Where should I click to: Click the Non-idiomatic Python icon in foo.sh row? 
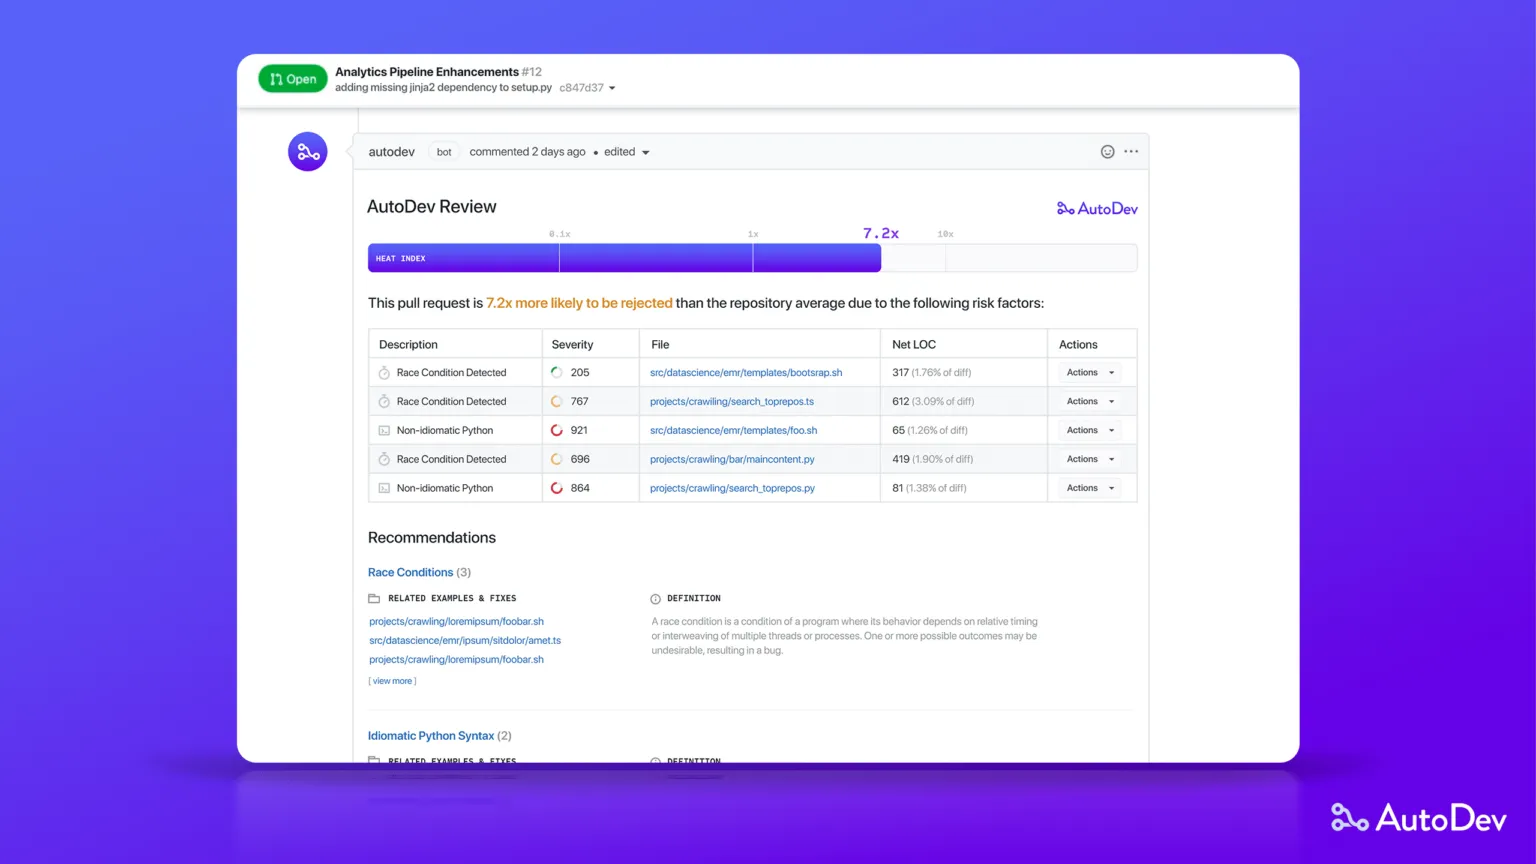coord(384,430)
